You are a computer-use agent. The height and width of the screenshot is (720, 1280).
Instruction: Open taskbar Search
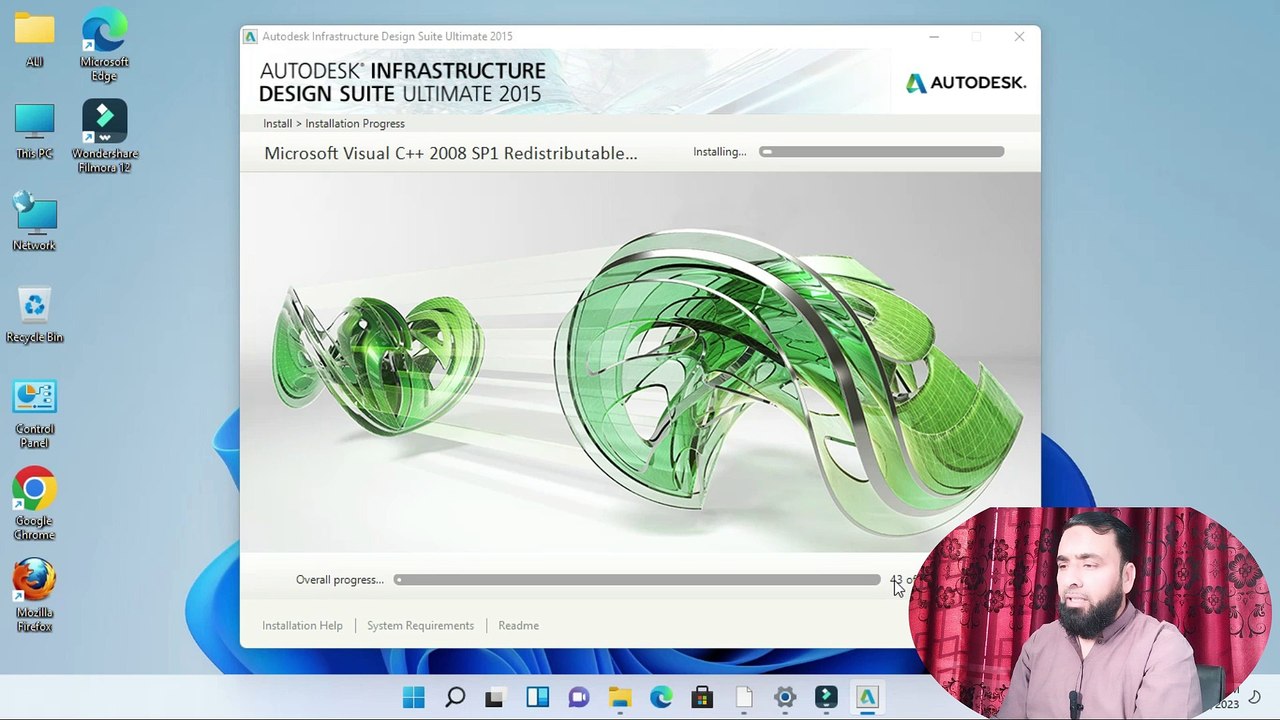455,697
